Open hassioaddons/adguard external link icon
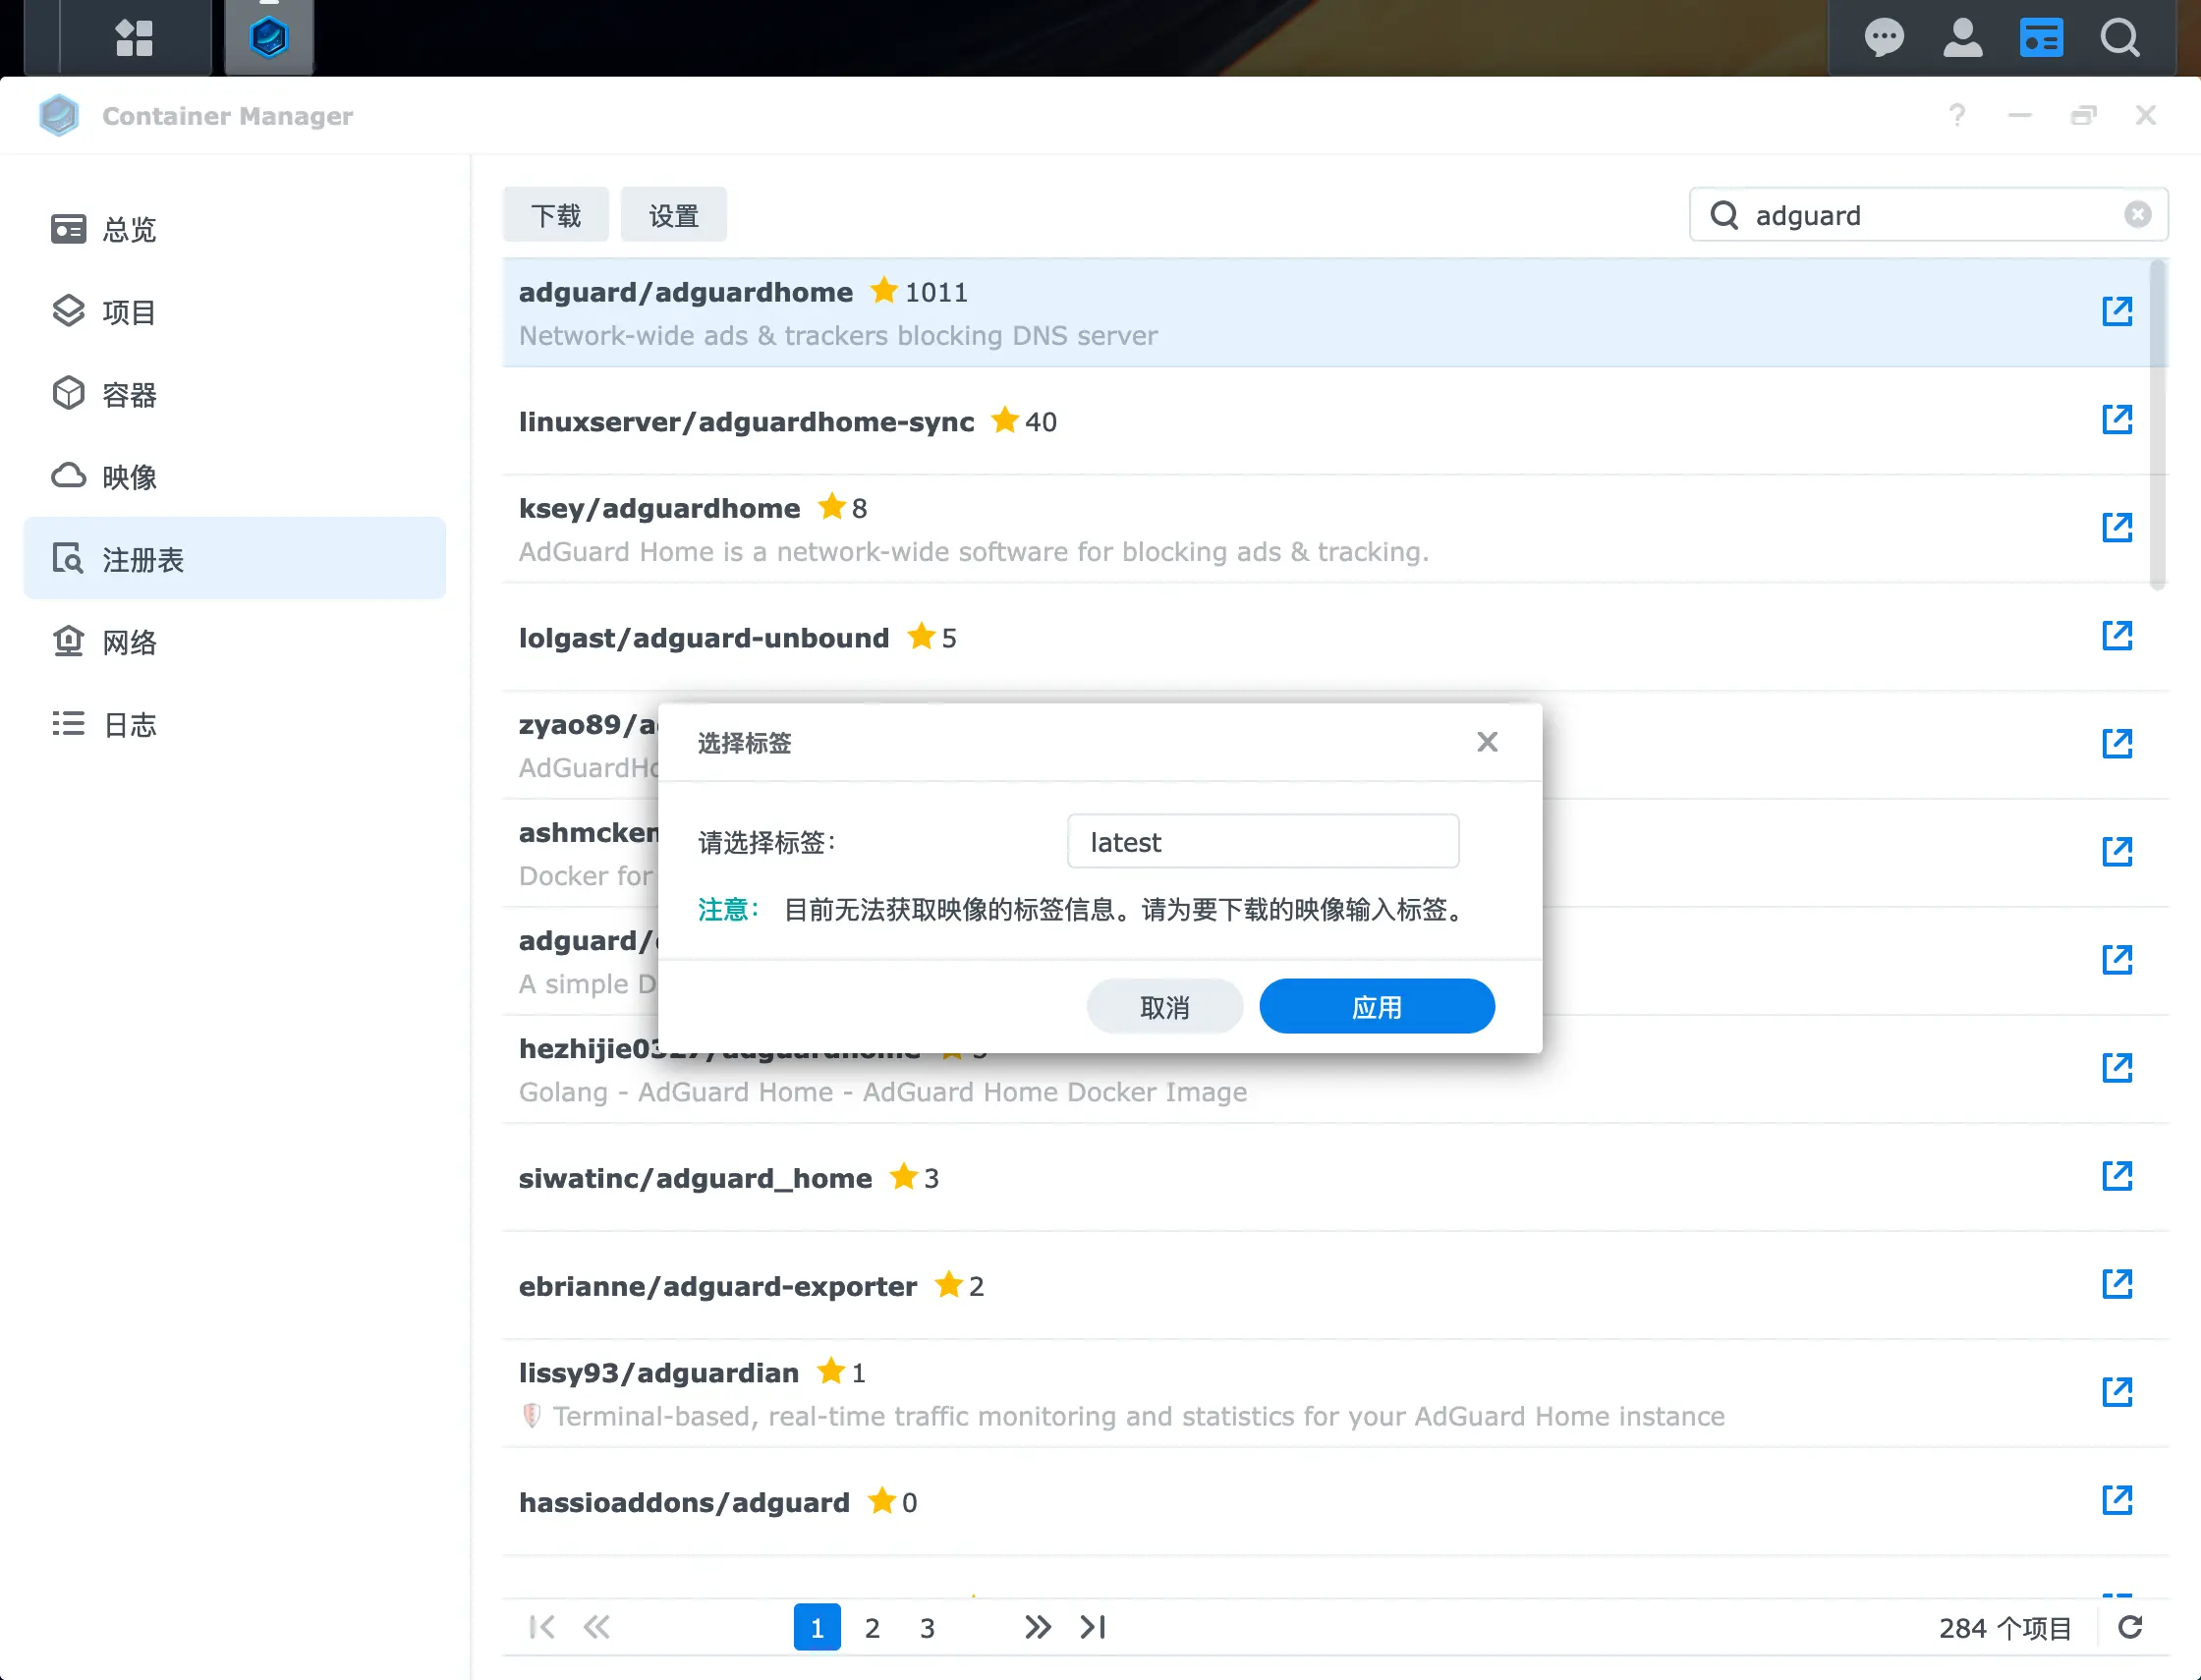Viewport: 2201px width, 1680px height. click(x=2117, y=1499)
